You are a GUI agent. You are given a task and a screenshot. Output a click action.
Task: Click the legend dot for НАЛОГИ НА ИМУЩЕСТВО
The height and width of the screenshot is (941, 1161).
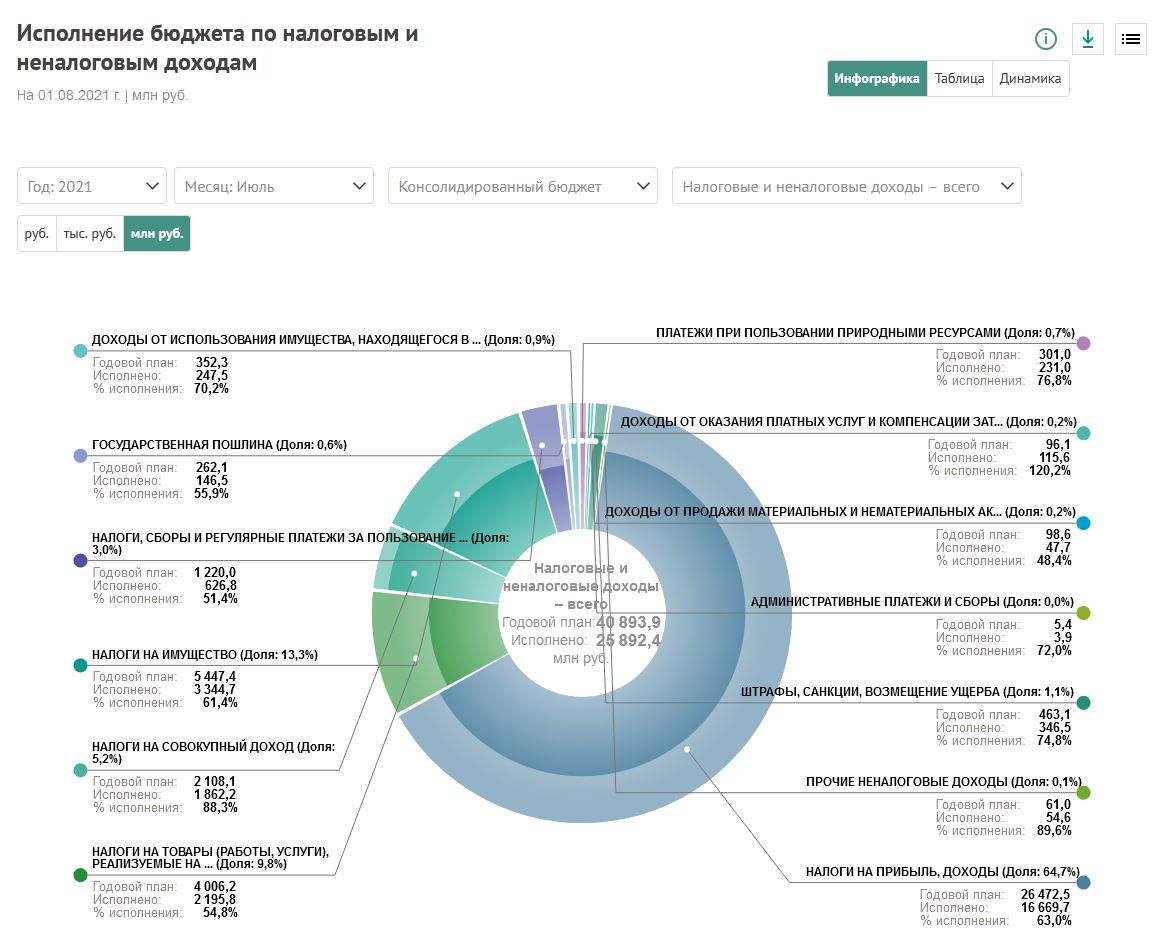click(79, 664)
